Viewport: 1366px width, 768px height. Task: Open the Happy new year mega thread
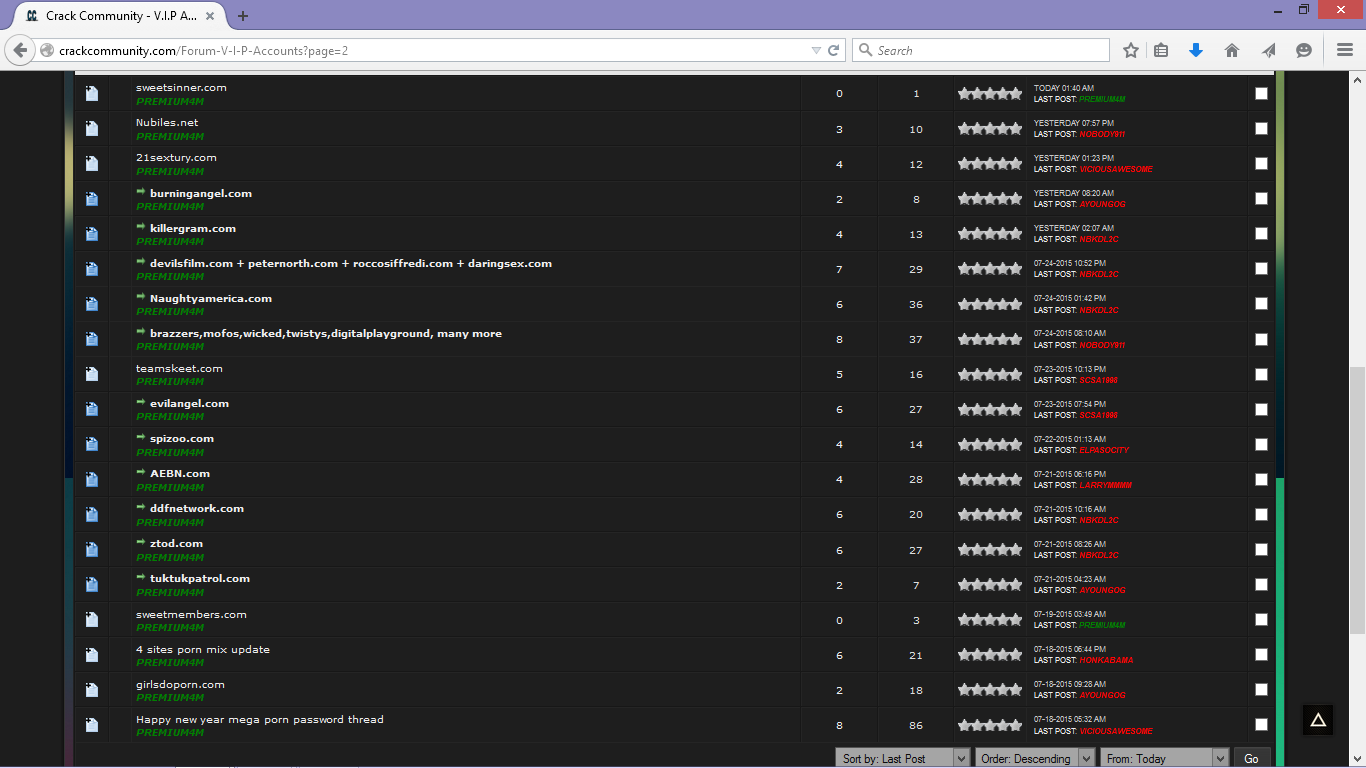[x=260, y=719]
